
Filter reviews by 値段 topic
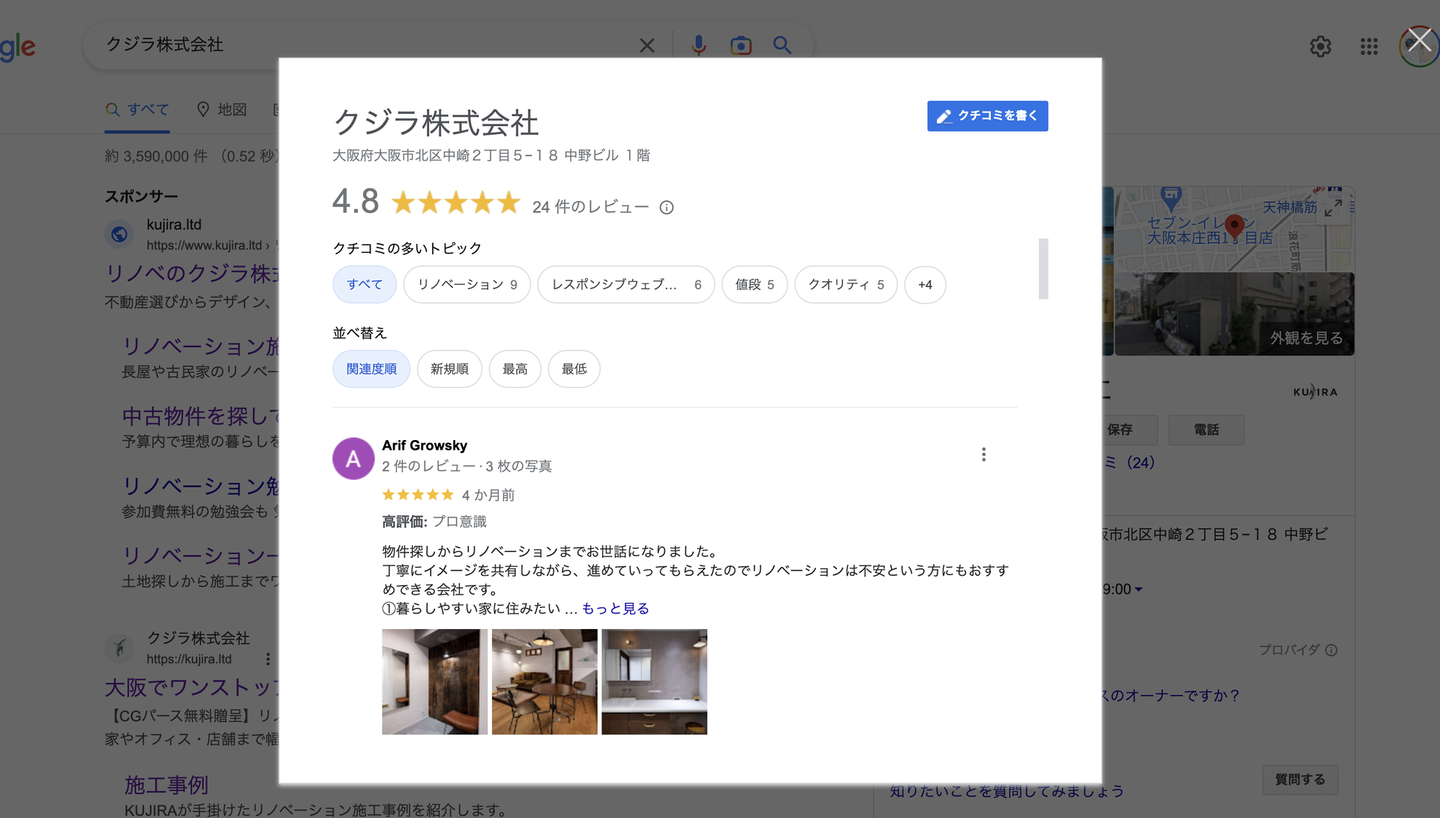pyautogui.click(x=755, y=285)
